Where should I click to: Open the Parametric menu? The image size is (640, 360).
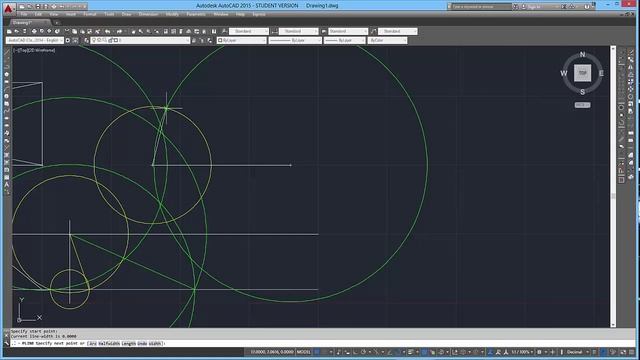click(196, 14)
